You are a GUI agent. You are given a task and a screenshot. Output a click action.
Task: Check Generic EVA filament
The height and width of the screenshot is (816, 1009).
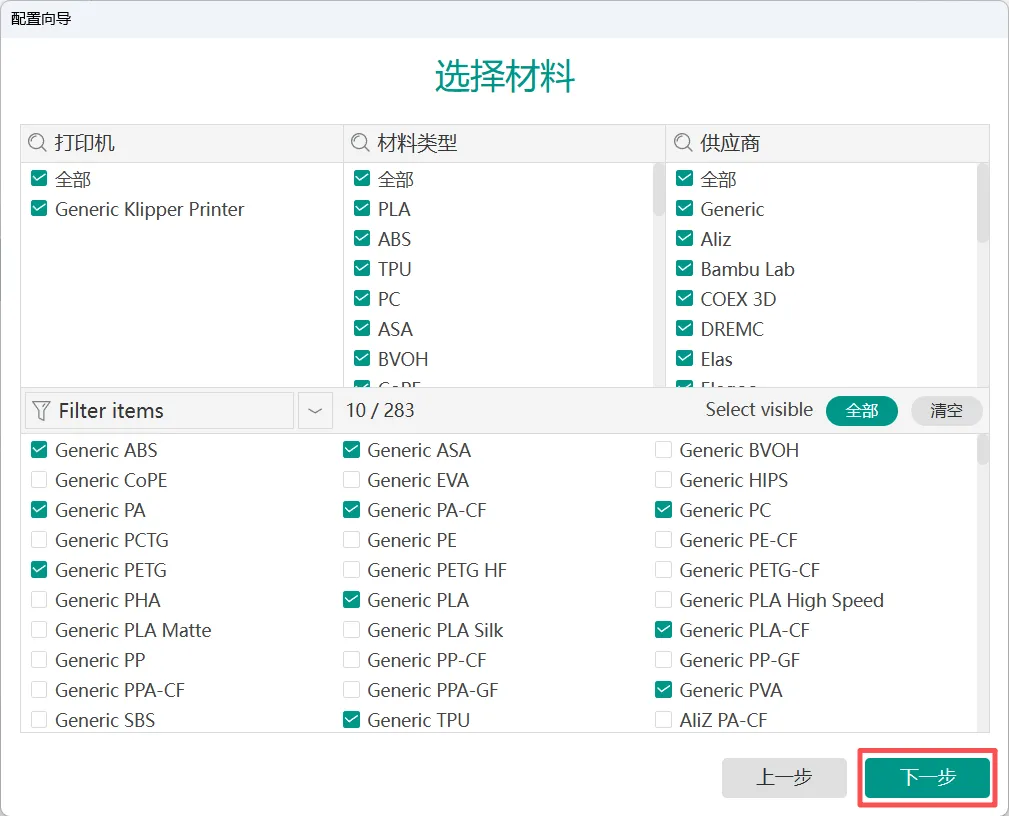click(351, 480)
